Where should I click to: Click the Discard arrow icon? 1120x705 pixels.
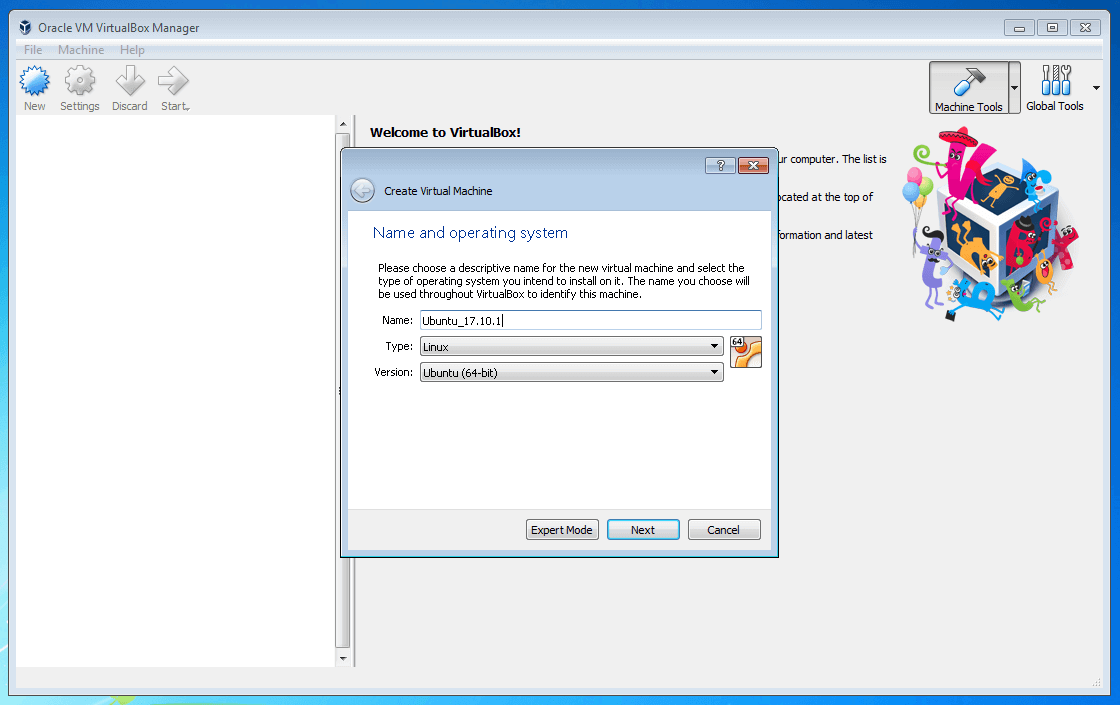click(x=130, y=81)
